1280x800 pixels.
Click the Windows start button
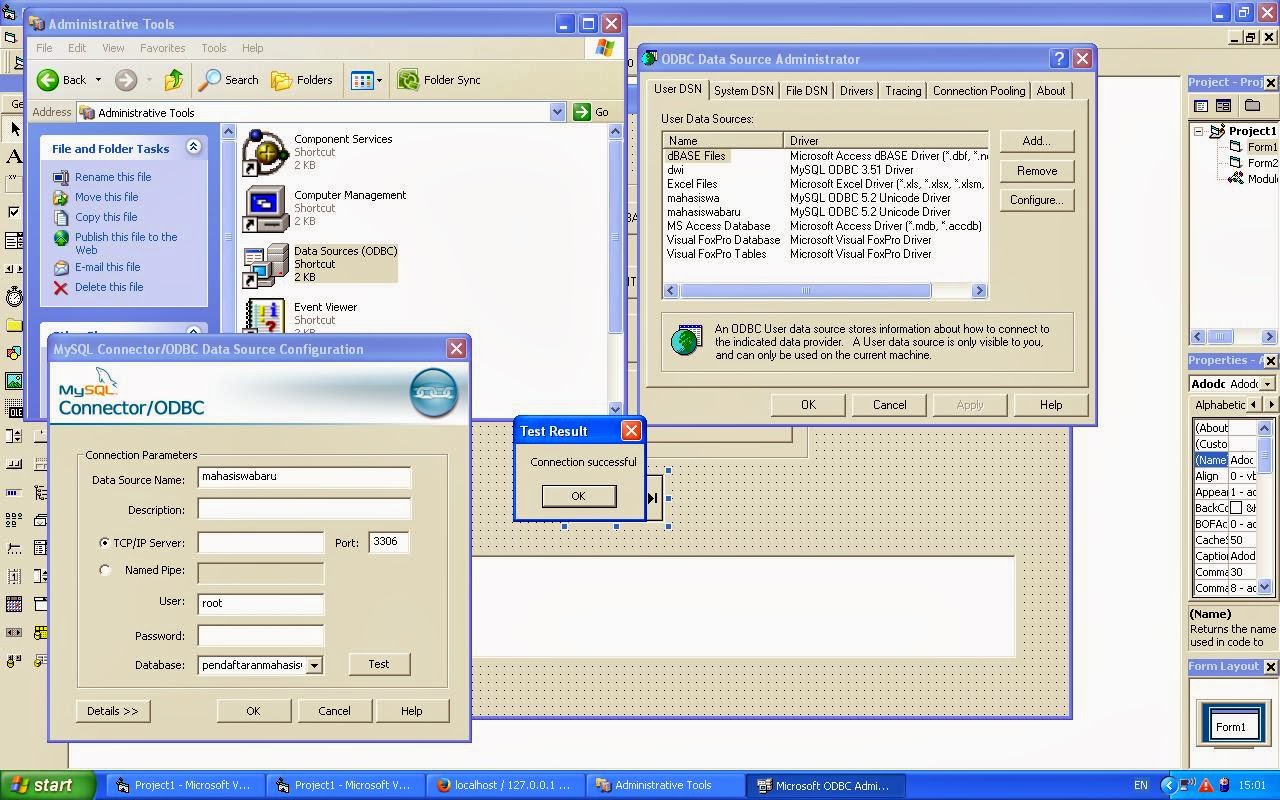click(x=48, y=785)
